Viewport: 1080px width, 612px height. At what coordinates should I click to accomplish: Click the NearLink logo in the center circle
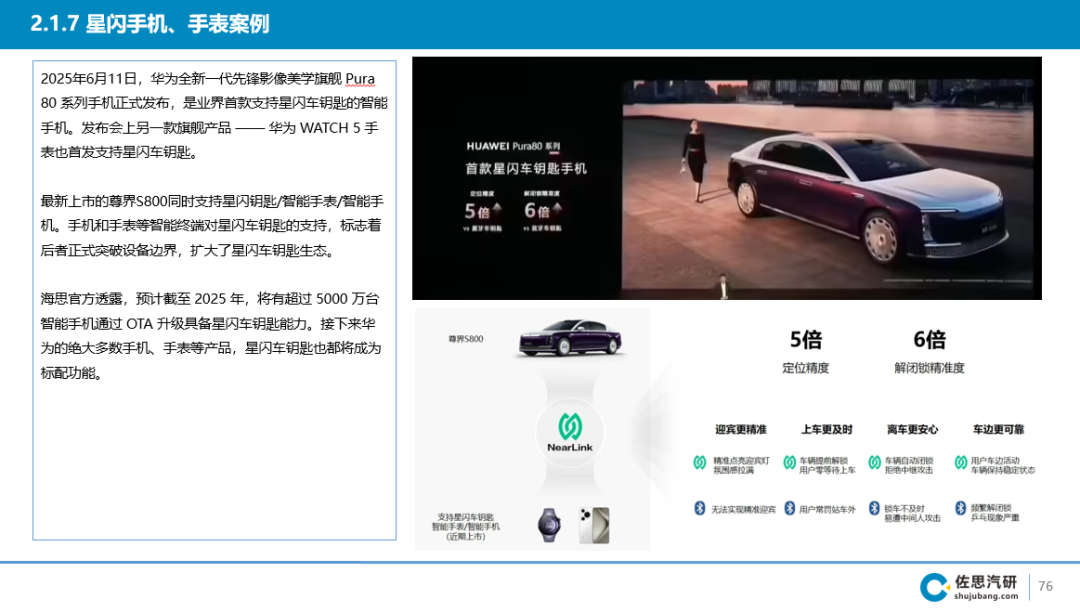click(x=570, y=430)
